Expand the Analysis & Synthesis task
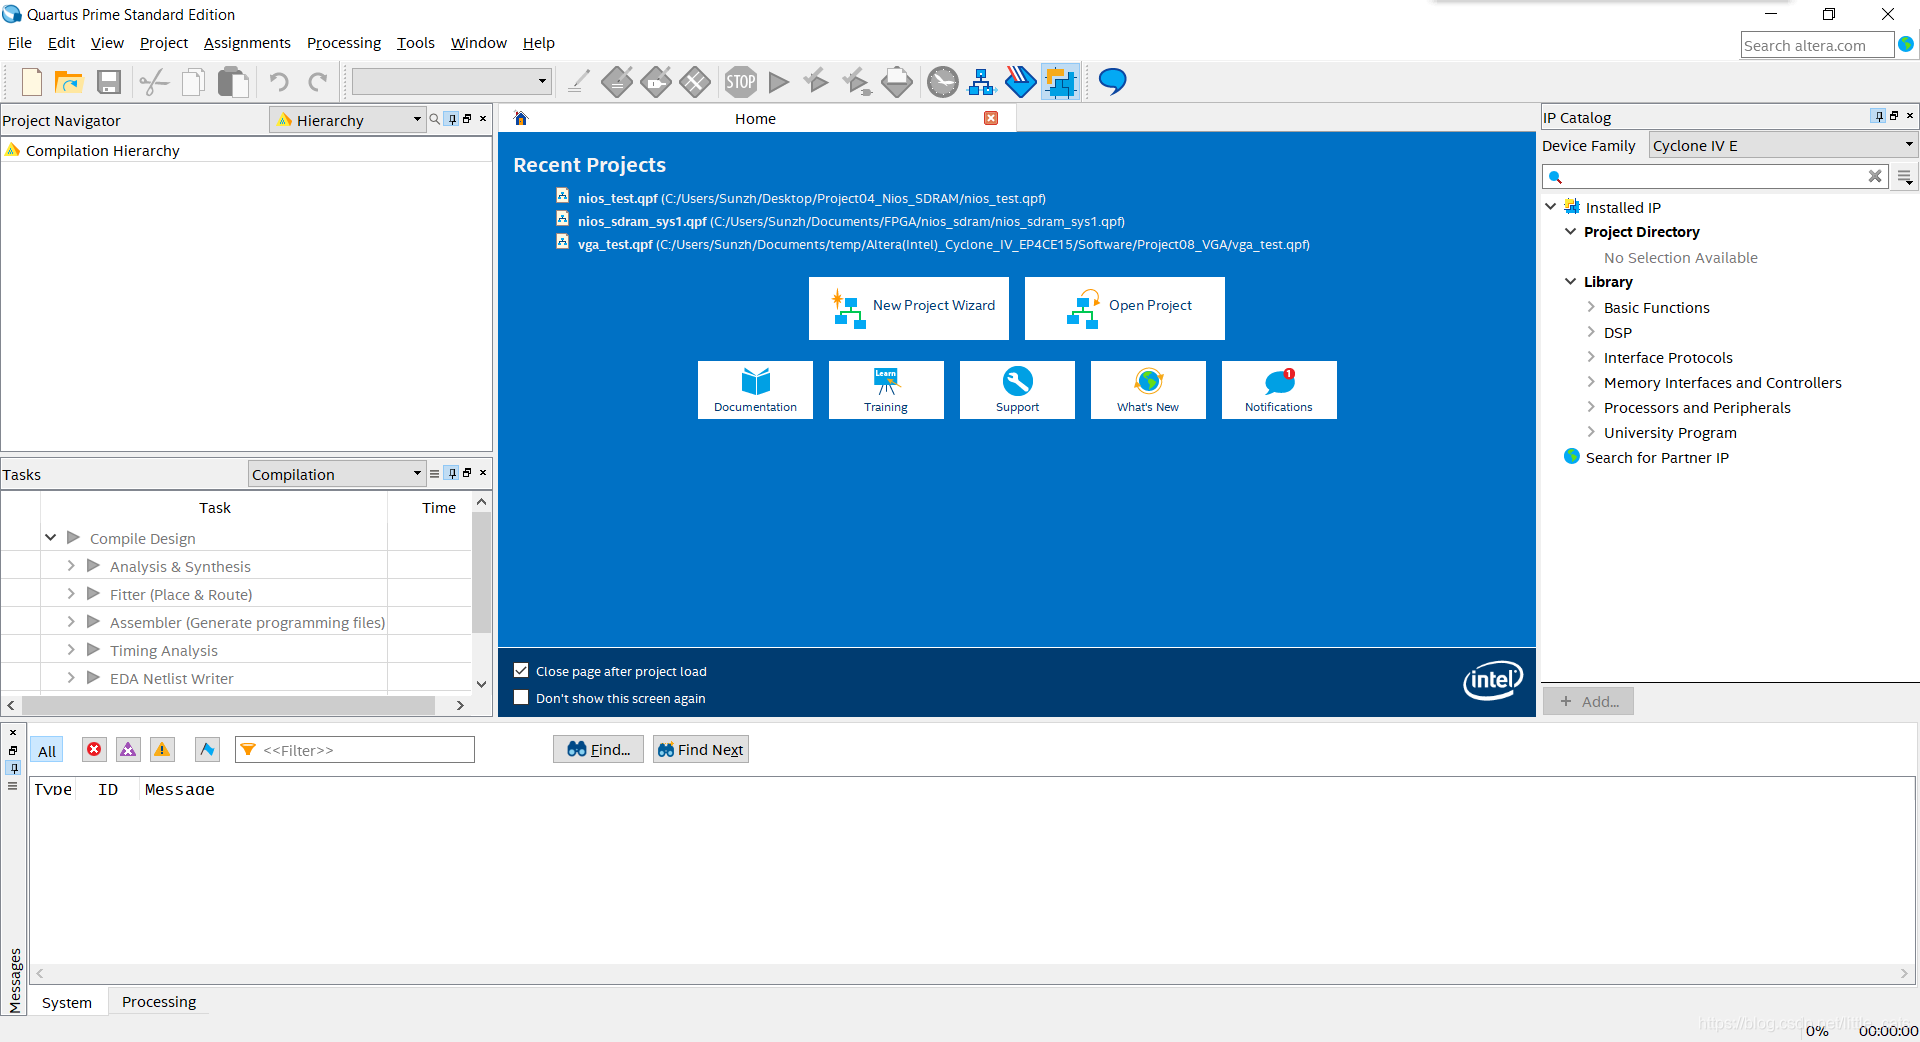Image resolution: width=1920 pixels, height=1042 pixels. [x=71, y=566]
